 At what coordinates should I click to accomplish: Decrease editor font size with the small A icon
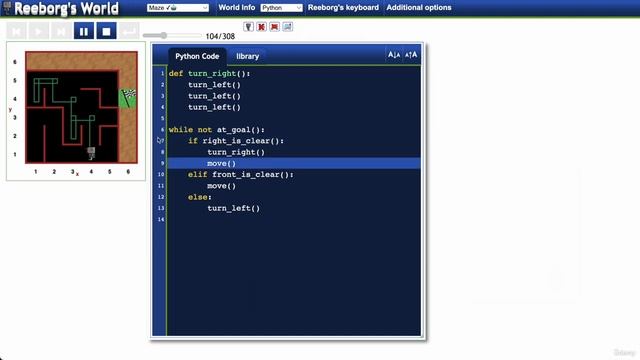(x=394, y=55)
